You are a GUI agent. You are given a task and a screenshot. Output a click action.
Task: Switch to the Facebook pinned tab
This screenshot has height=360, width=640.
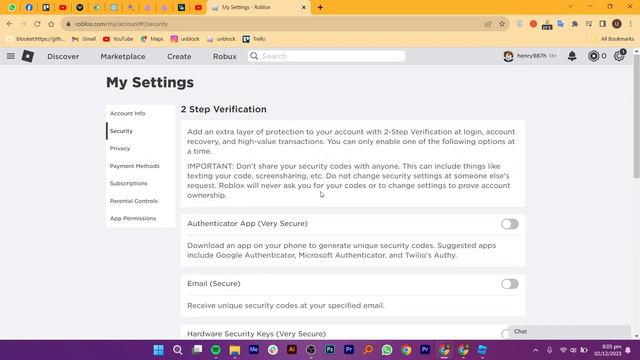coord(29,7)
